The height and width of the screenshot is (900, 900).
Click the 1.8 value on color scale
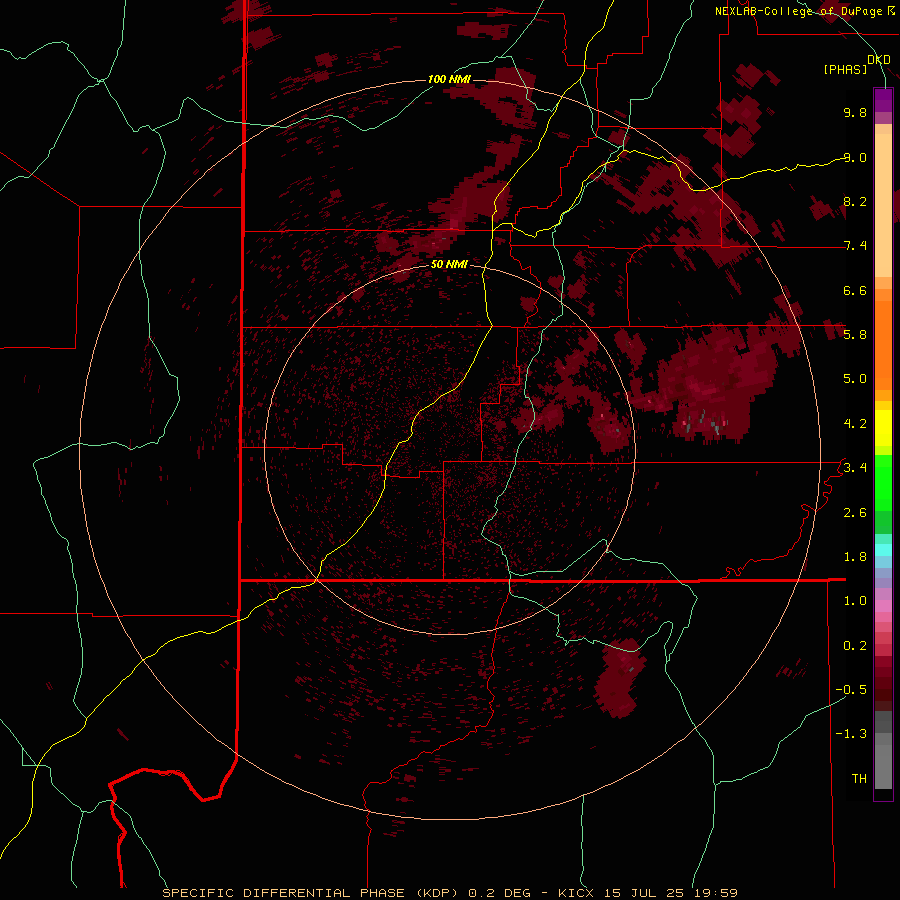(x=855, y=557)
